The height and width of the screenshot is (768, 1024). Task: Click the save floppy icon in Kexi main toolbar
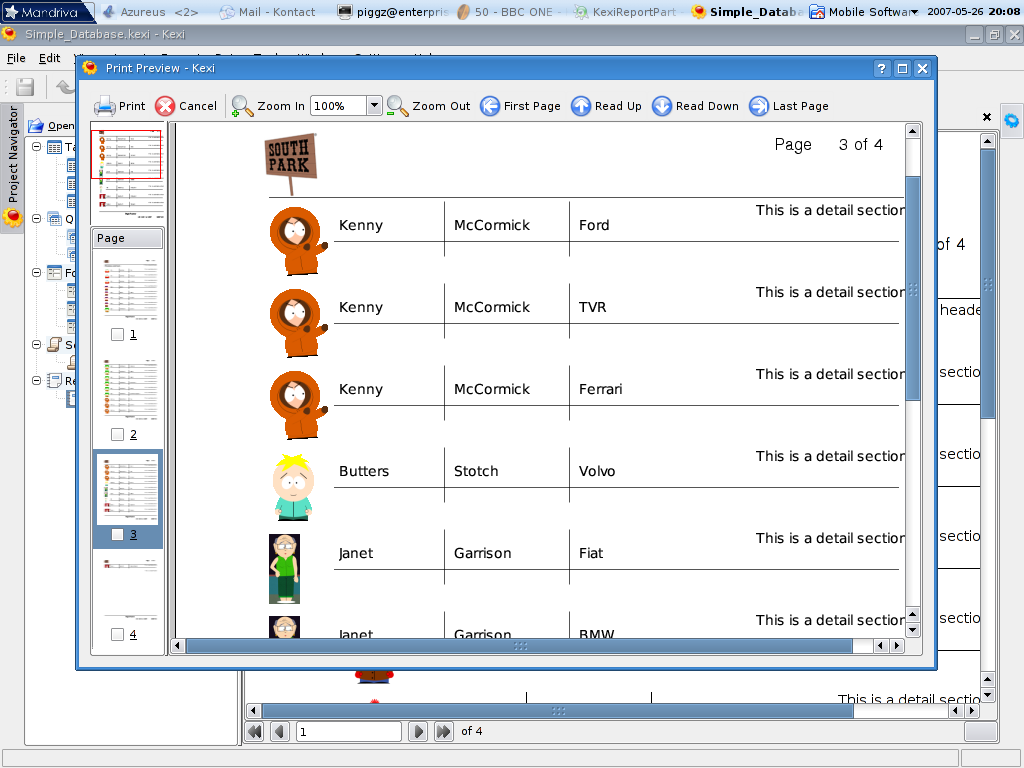pyautogui.click(x=25, y=87)
